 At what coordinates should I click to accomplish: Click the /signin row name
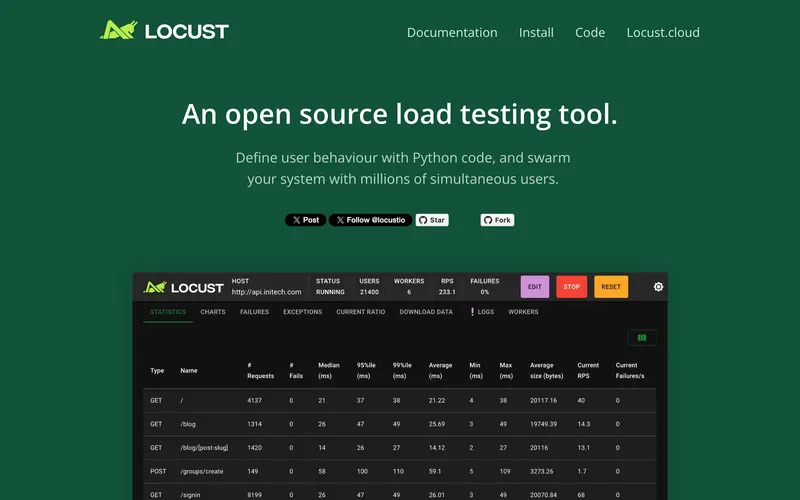point(190,495)
